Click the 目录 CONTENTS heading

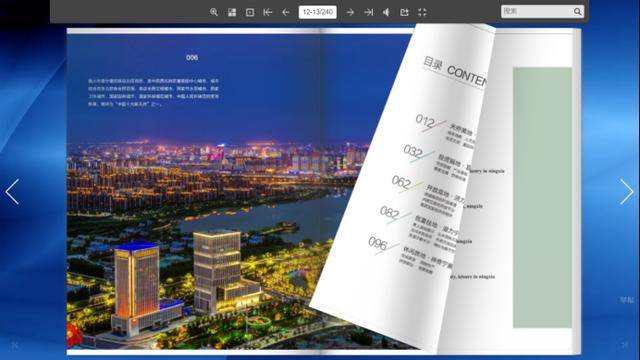coord(454,71)
